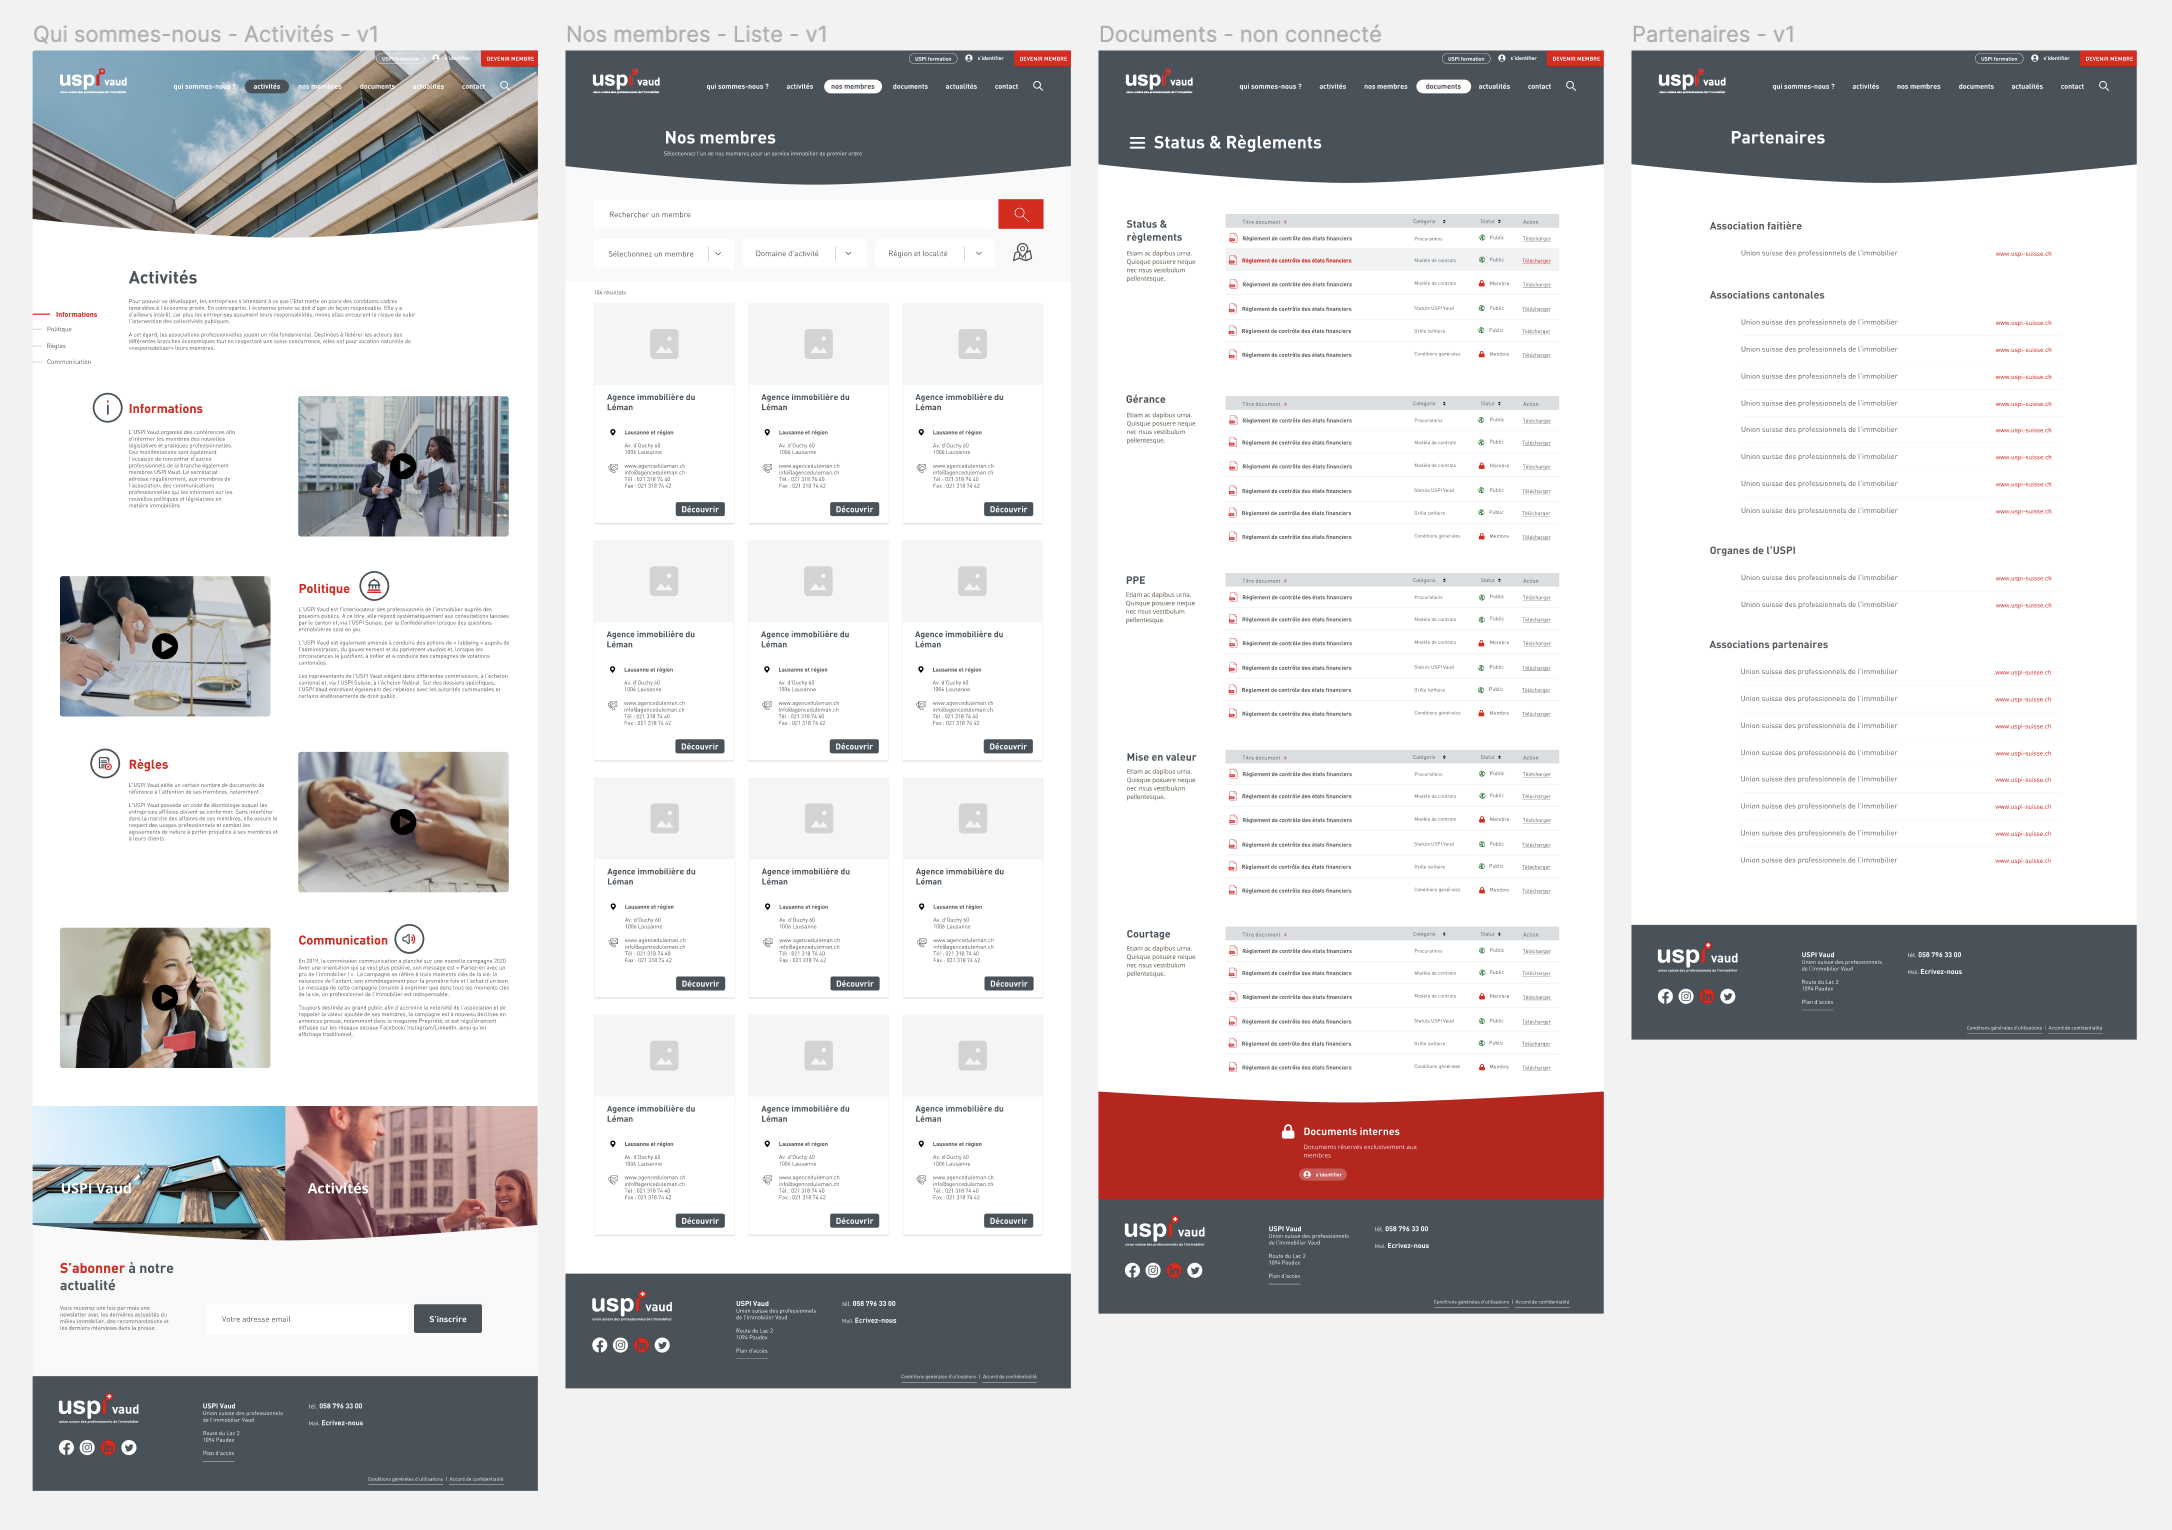Open the Domaine d'activité dropdown
2172x1530 pixels.
(x=803, y=254)
